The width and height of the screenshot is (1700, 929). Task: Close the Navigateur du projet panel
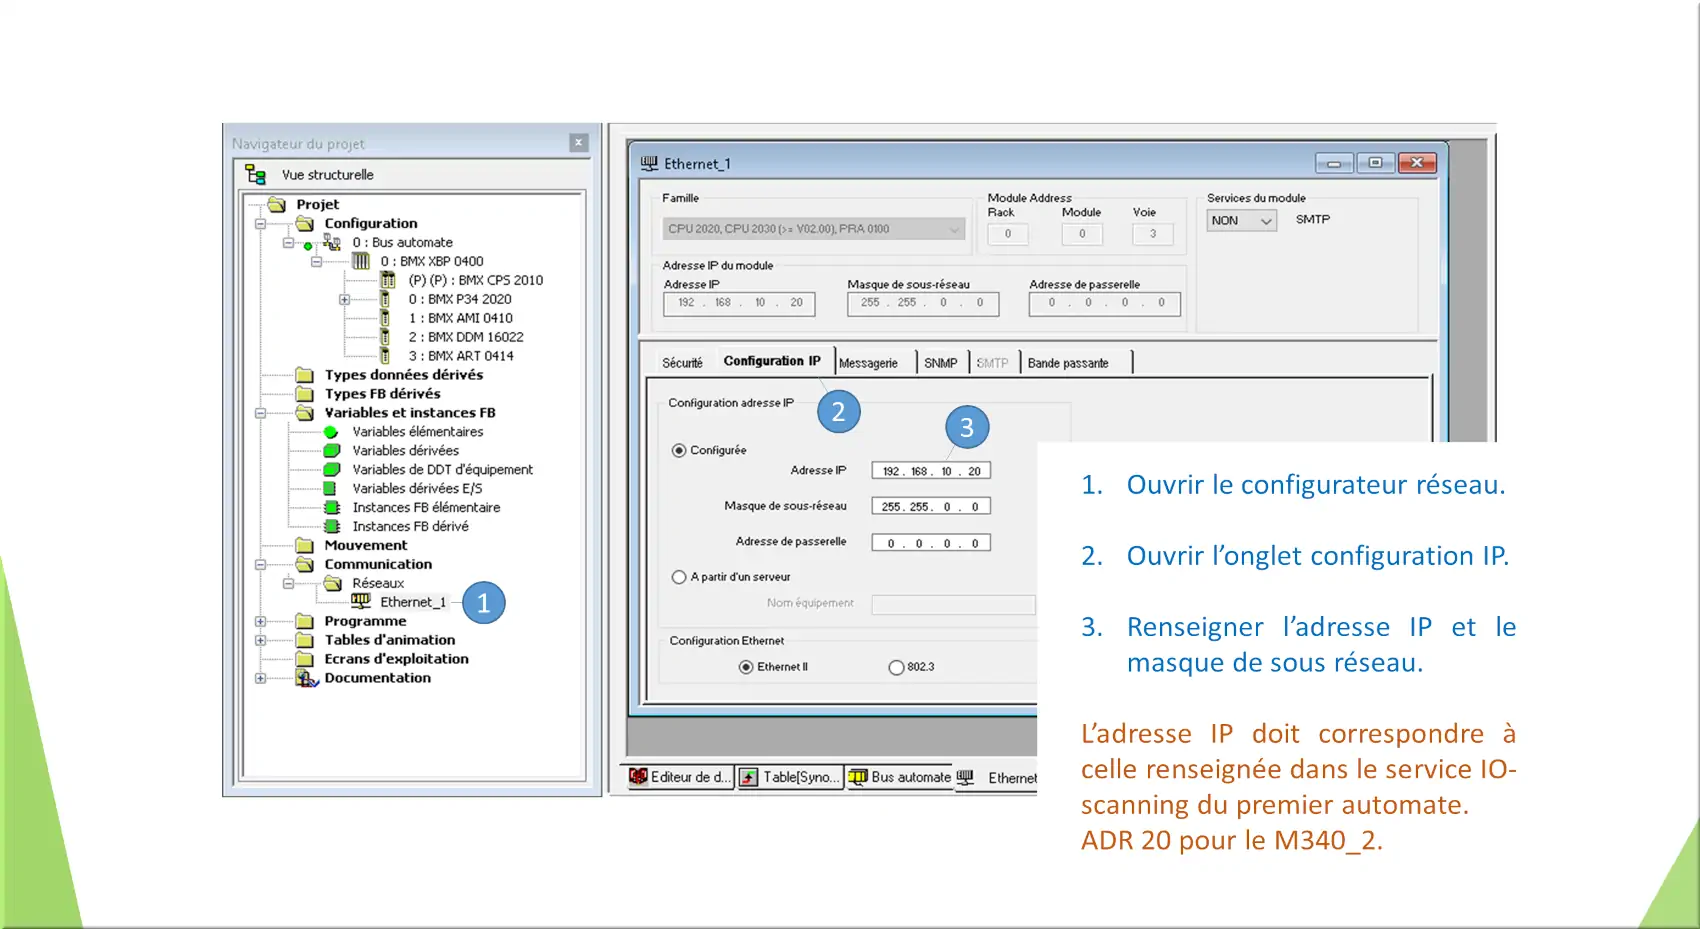pyautogui.click(x=578, y=143)
